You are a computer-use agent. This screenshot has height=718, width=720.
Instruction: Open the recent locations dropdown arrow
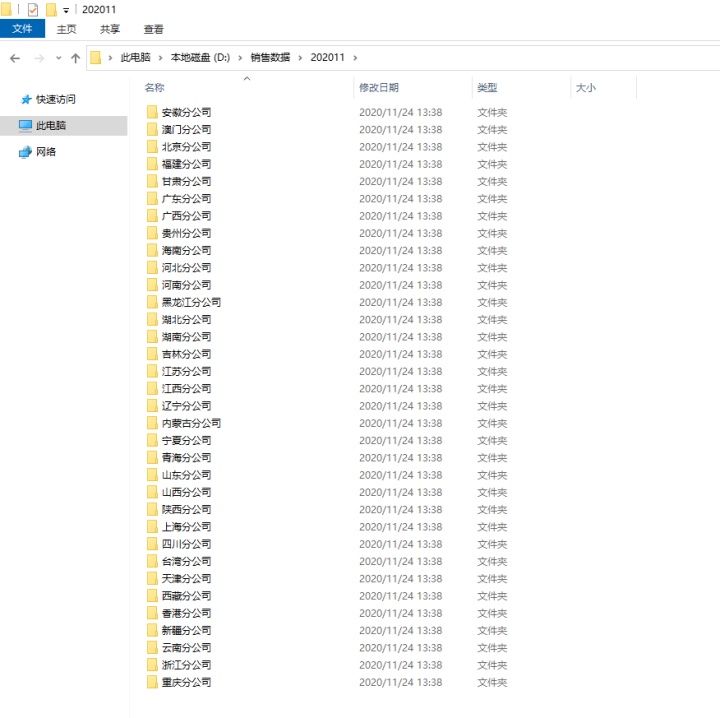[58, 58]
